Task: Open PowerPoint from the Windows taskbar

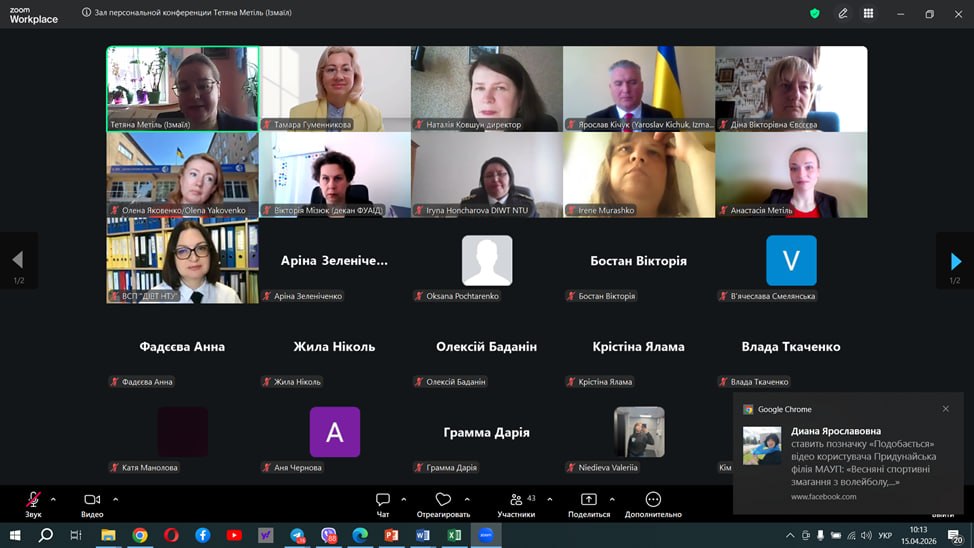Action: point(391,535)
